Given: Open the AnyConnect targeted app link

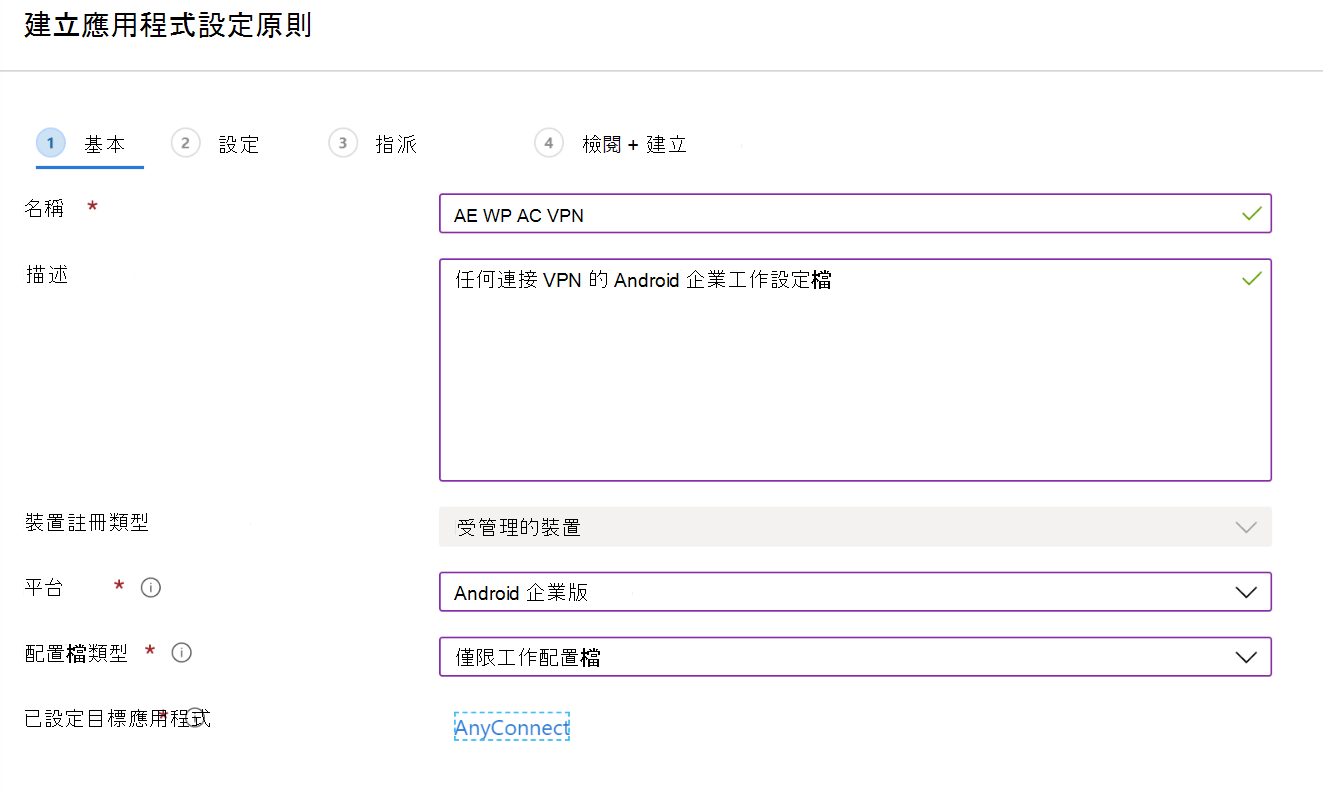Looking at the screenshot, I should tap(512, 728).
